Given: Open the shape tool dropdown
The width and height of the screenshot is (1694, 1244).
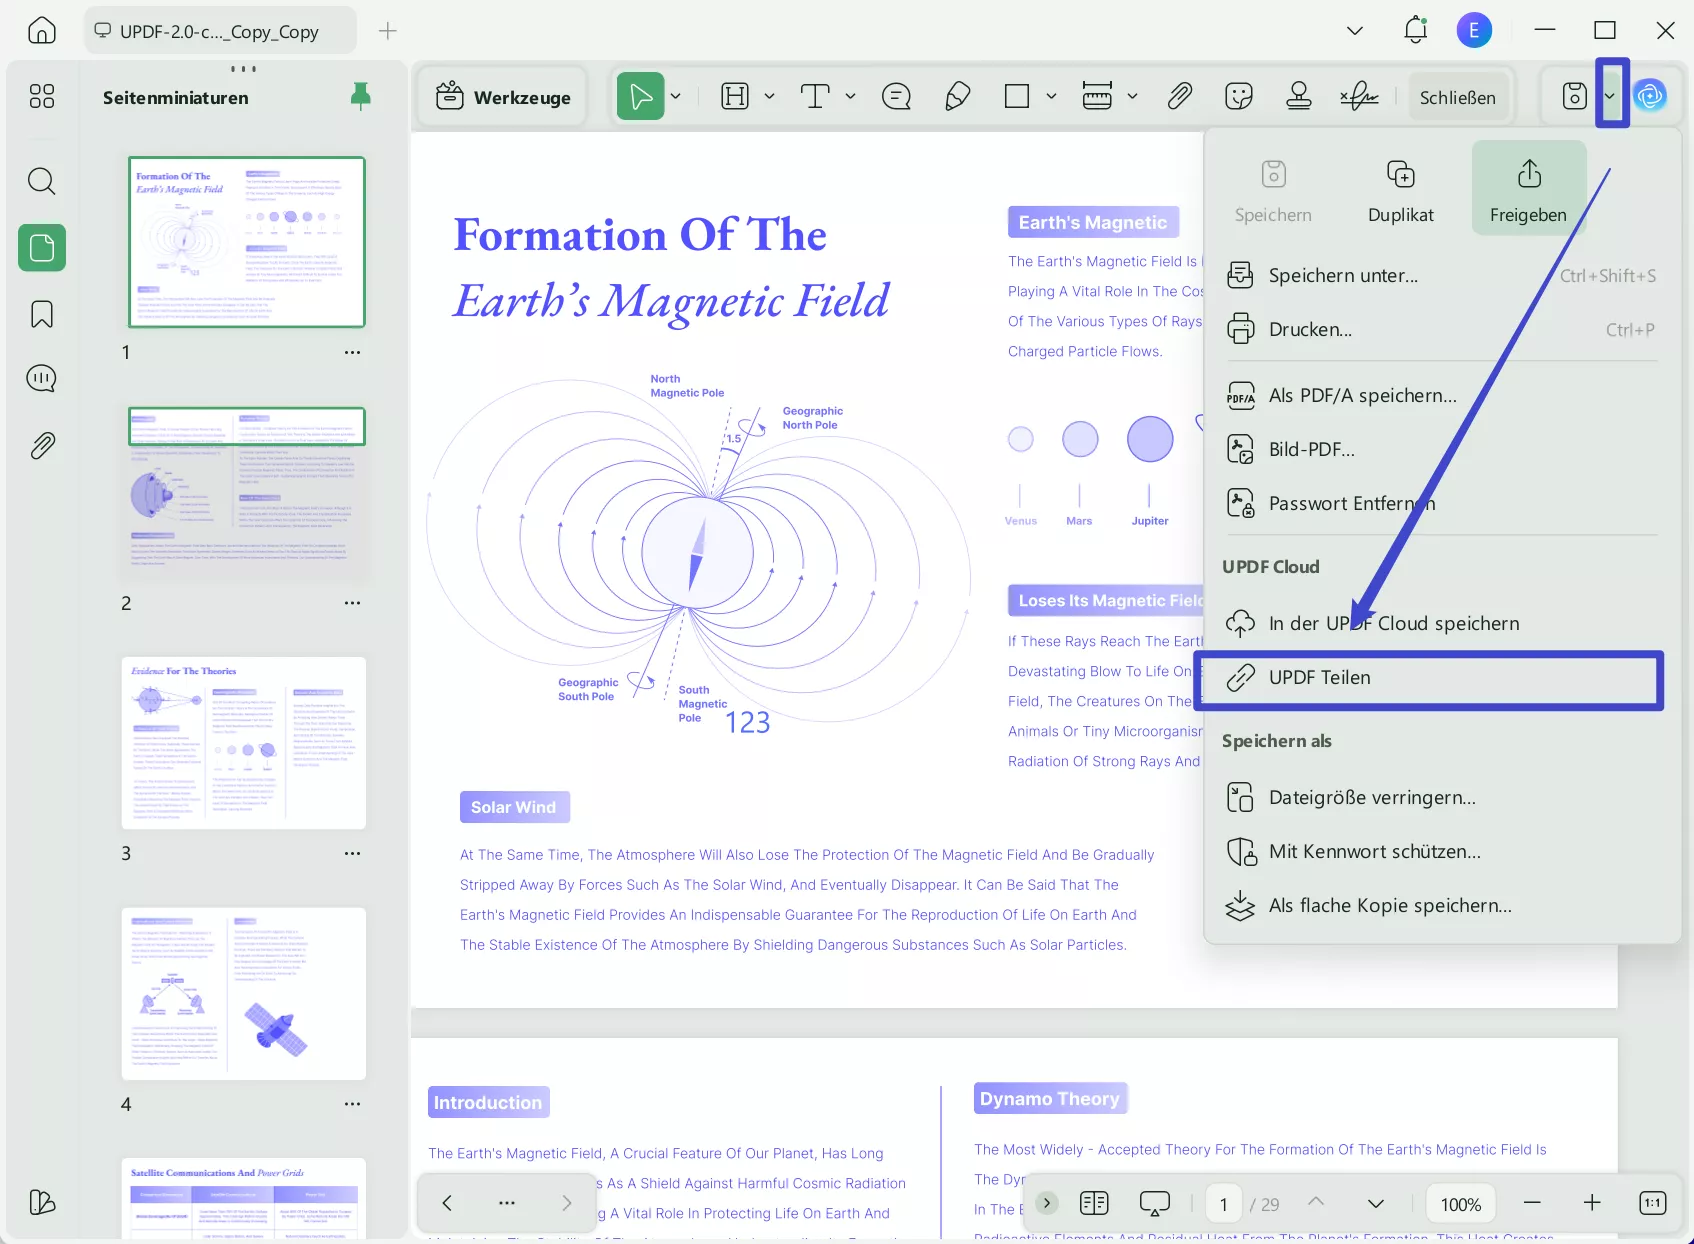Looking at the screenshot, I should [x=1051, y=96].
